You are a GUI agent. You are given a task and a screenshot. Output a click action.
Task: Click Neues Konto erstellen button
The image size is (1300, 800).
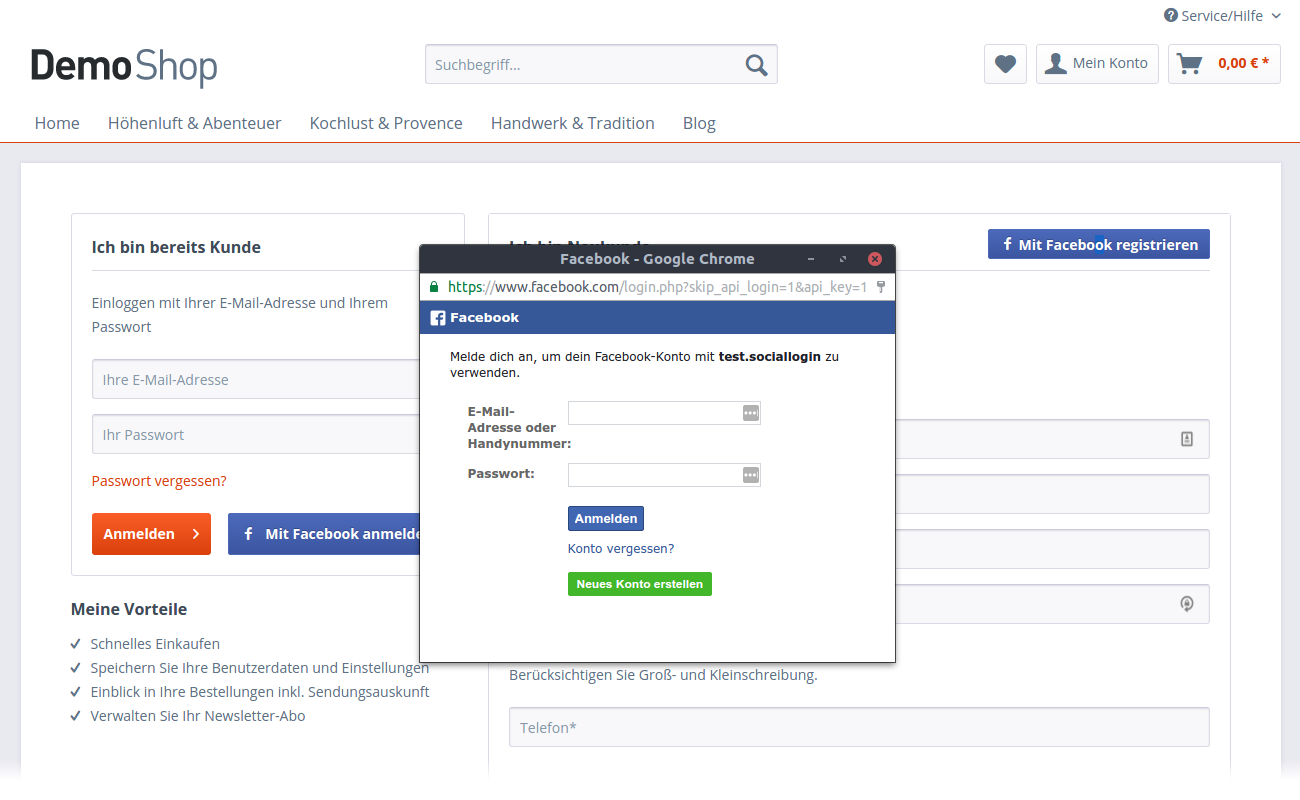point(640,584)
